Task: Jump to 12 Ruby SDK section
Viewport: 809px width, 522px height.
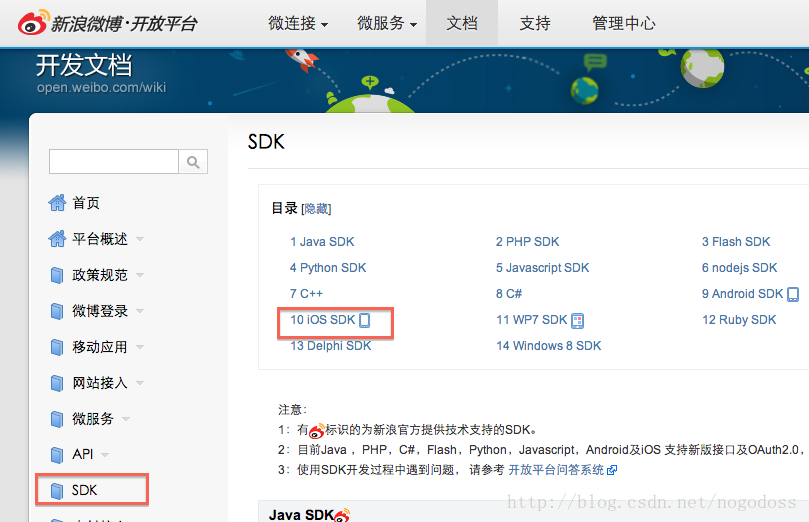Action: [x=739, y=320]
